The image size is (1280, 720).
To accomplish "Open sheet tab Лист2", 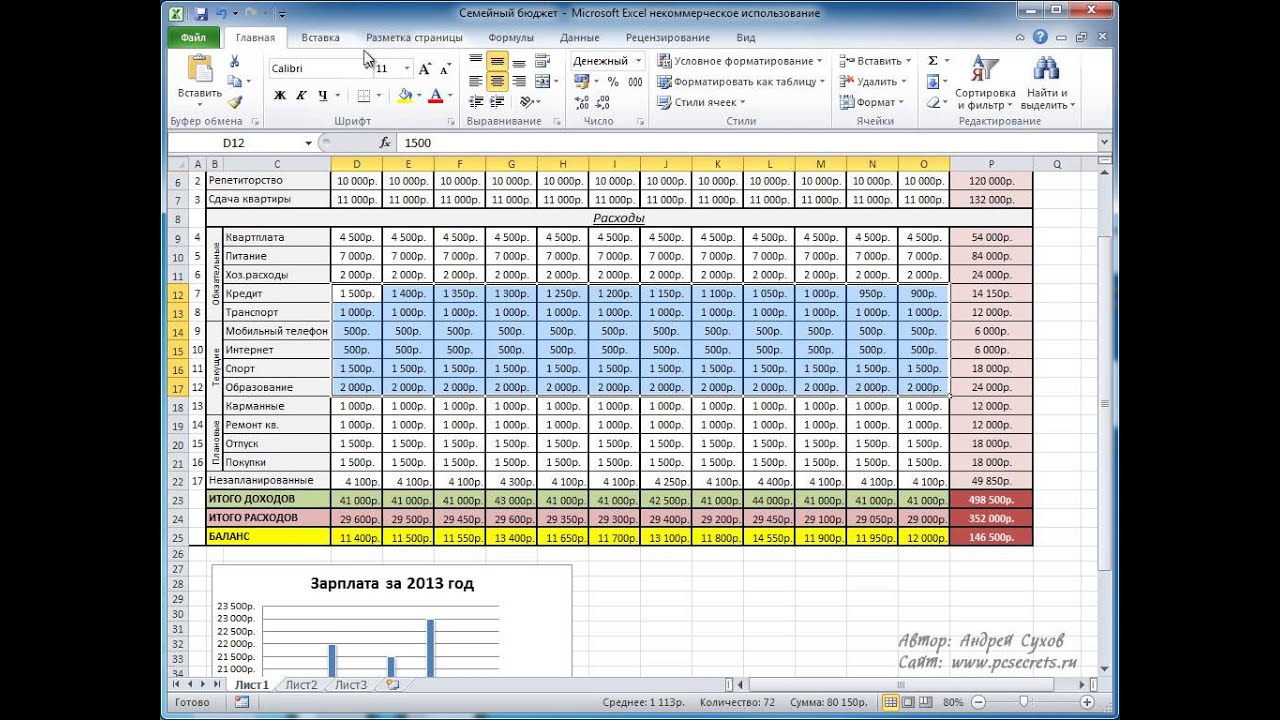I will [301, 685].
